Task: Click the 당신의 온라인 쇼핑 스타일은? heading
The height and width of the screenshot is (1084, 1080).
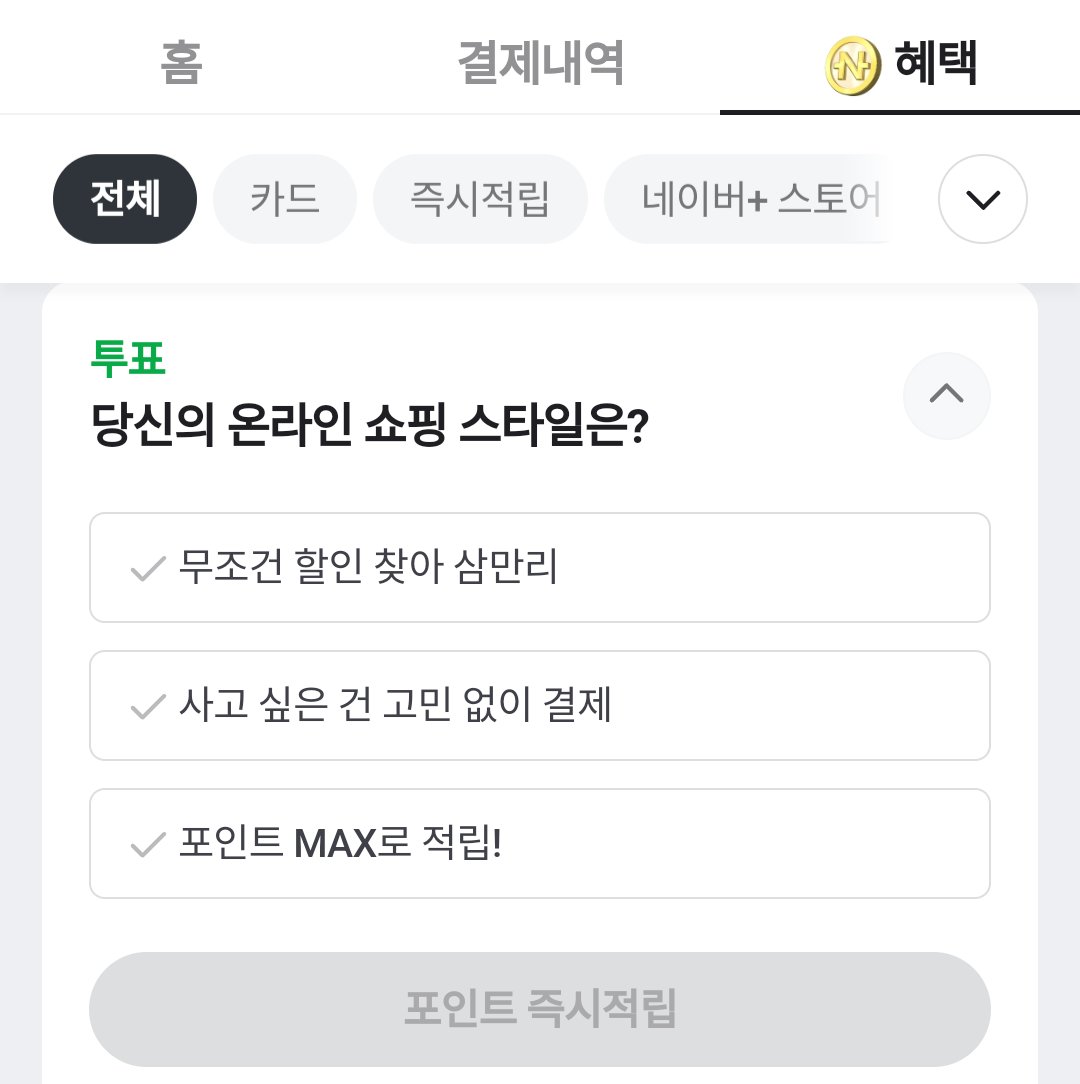Action: pyautogui.click(x=370, y=428)
